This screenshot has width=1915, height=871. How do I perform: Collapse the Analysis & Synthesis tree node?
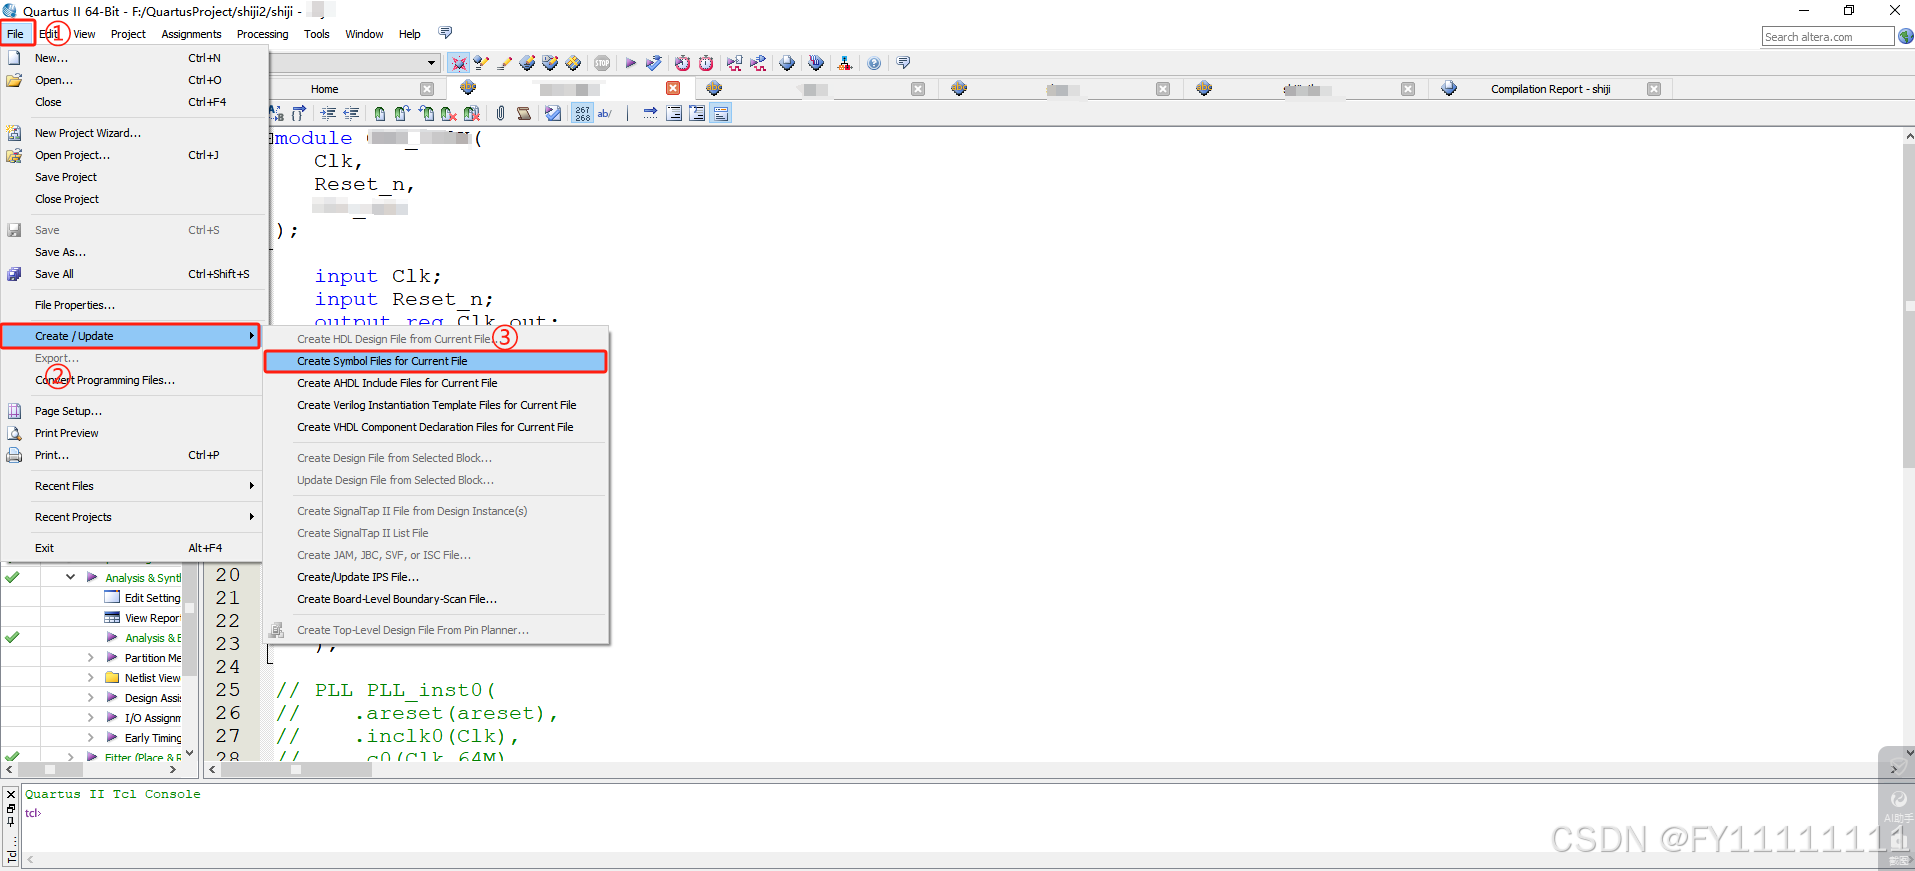click(70, 577)
